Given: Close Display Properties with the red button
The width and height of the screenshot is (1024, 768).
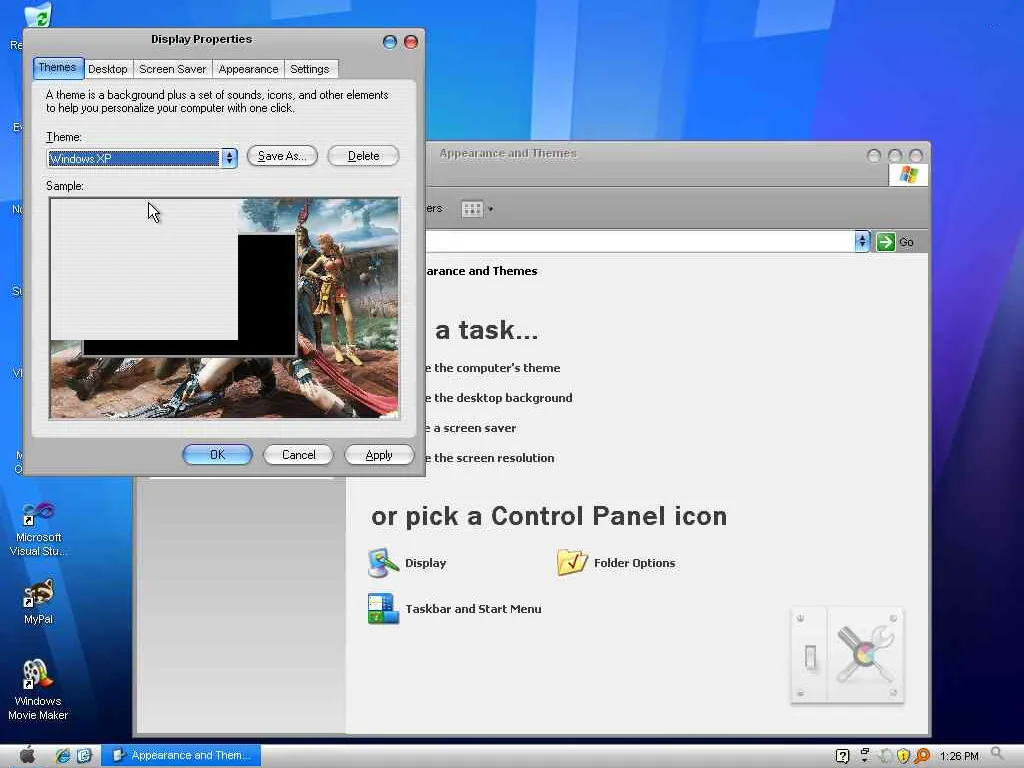Looking at the screenshot, I should click(x=411, y=42).
